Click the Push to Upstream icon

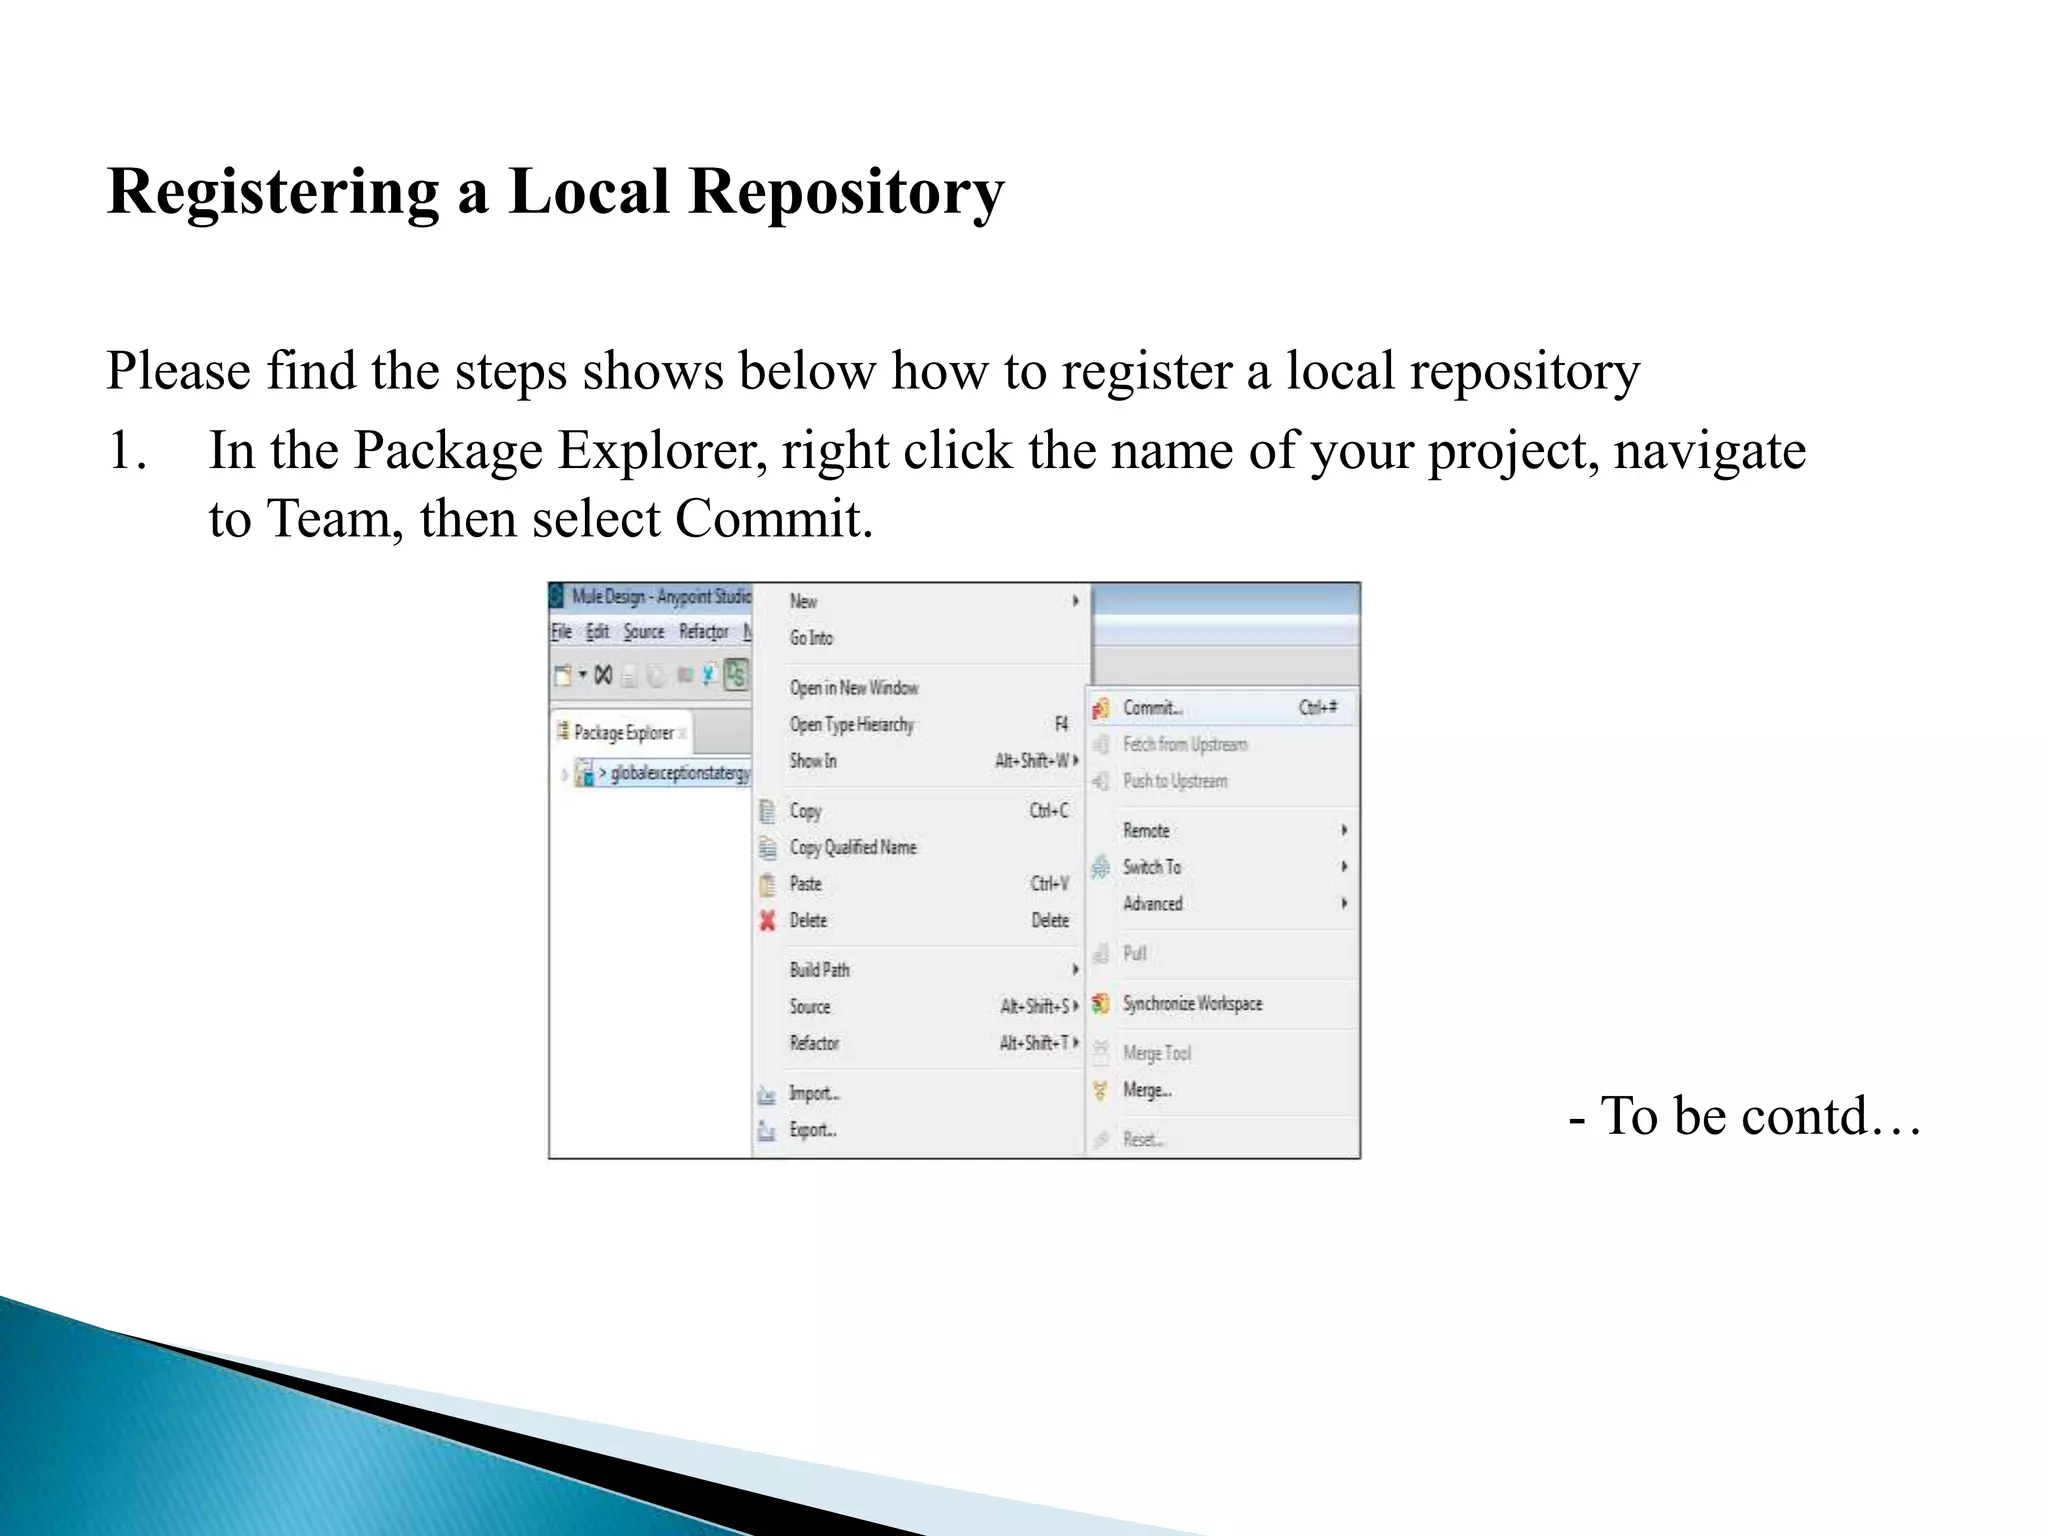[1101, 781]
